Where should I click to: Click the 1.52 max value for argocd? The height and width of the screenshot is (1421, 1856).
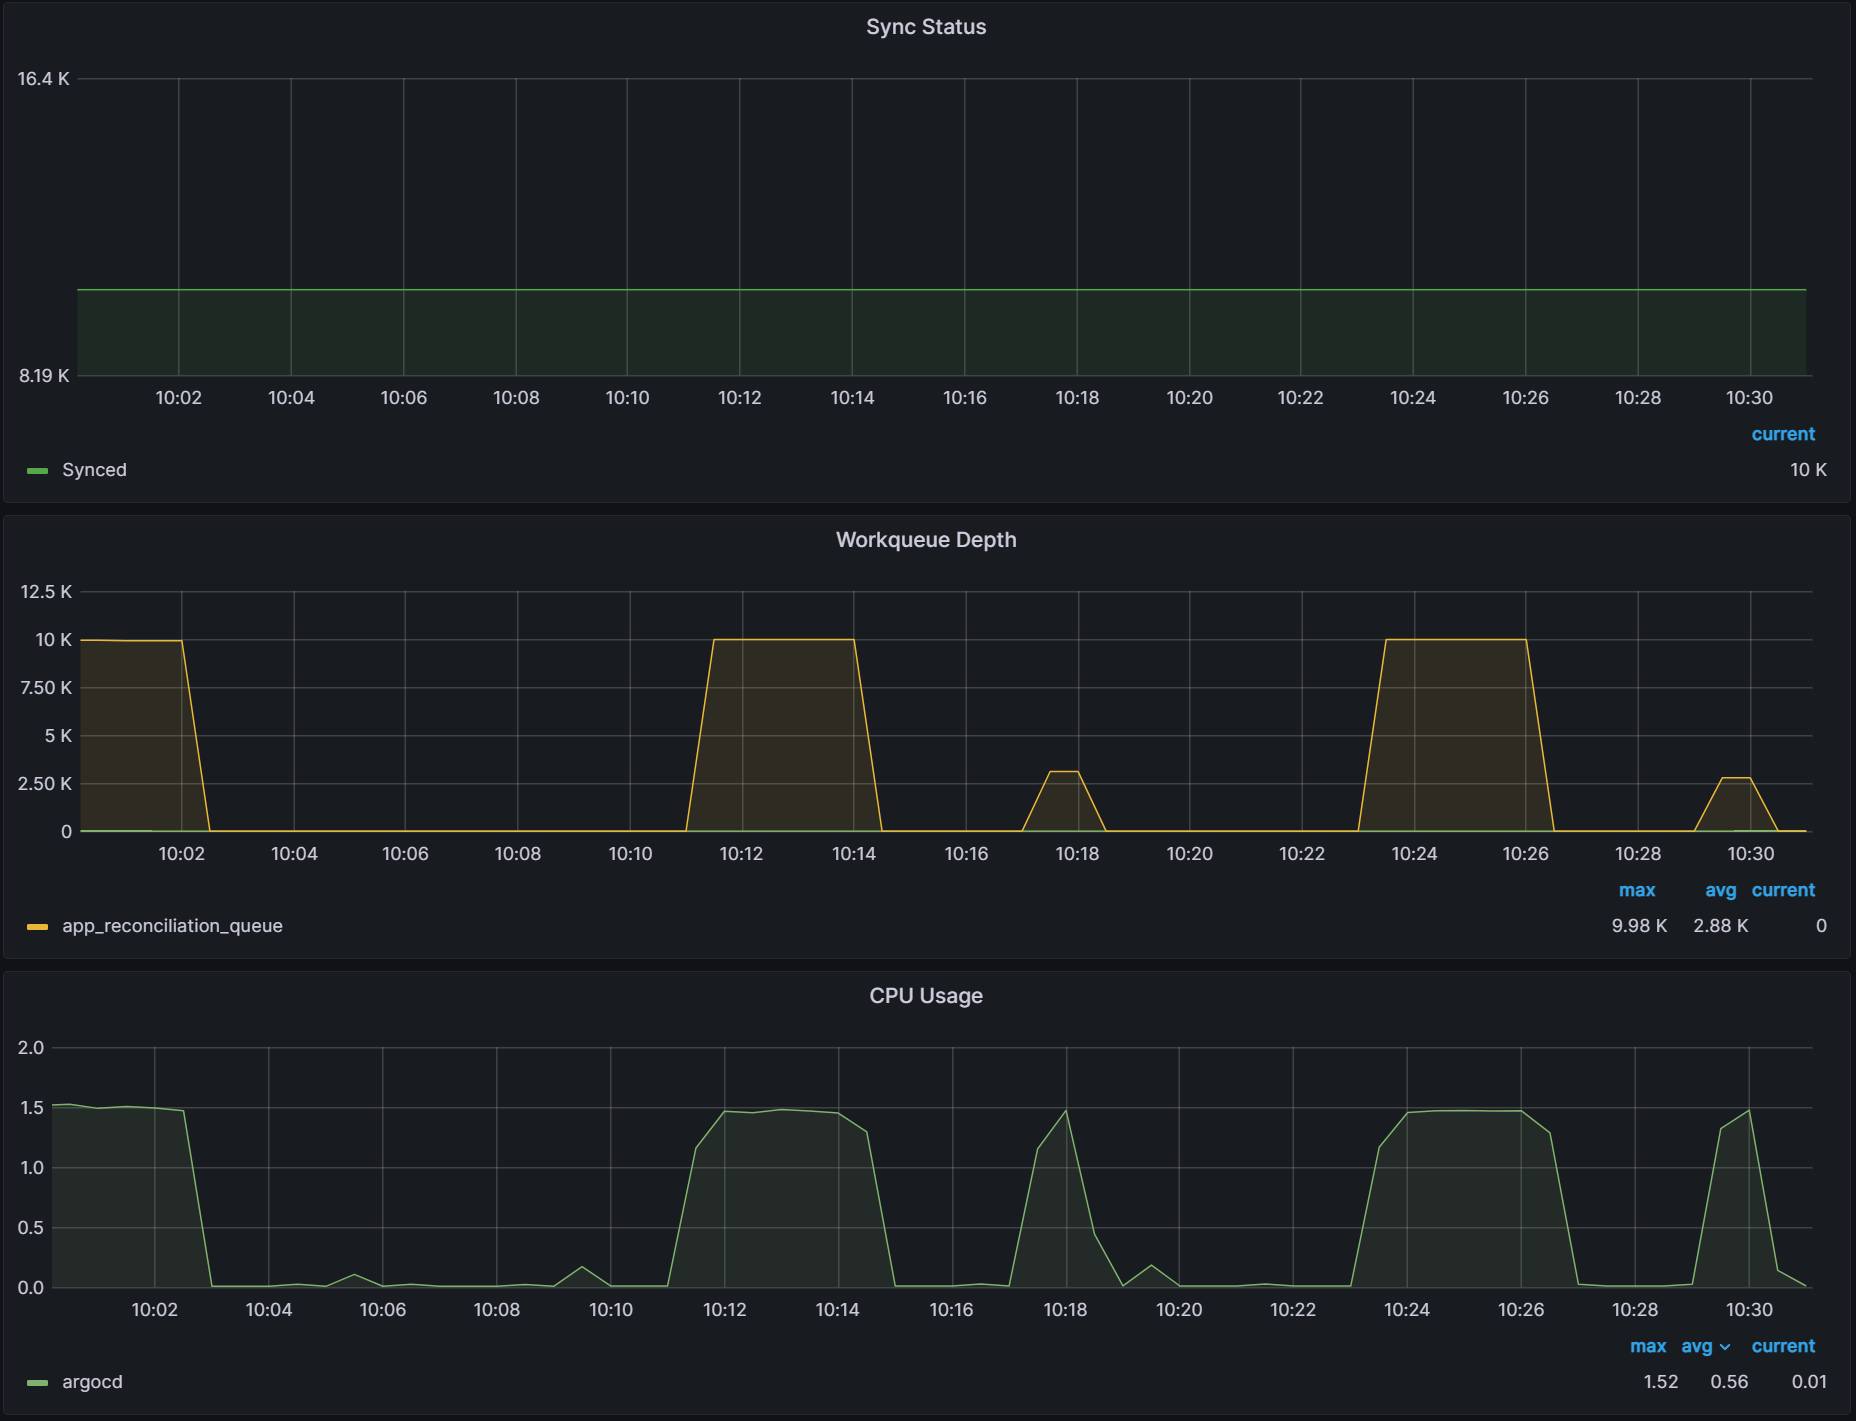(x=1661, y=1382)
